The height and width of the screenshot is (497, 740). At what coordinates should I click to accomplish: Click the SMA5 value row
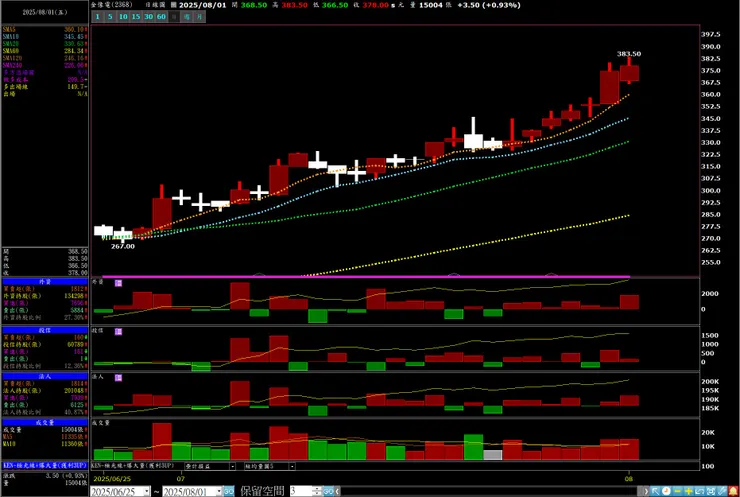click(x=45, y=29)
